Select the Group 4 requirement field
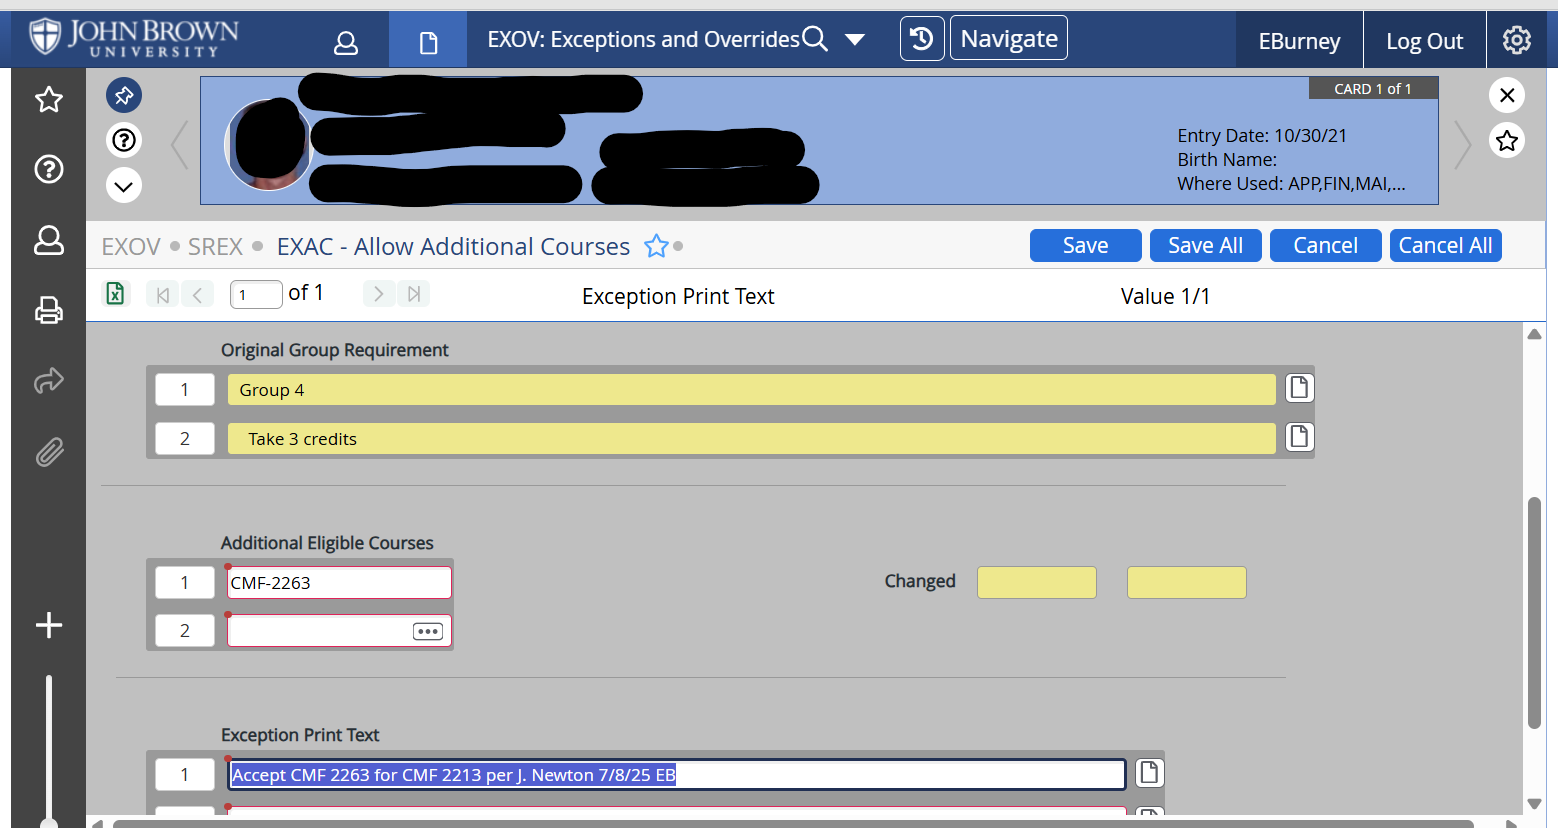The height and width of the screenshot is (828, 1558). point(752,390)
